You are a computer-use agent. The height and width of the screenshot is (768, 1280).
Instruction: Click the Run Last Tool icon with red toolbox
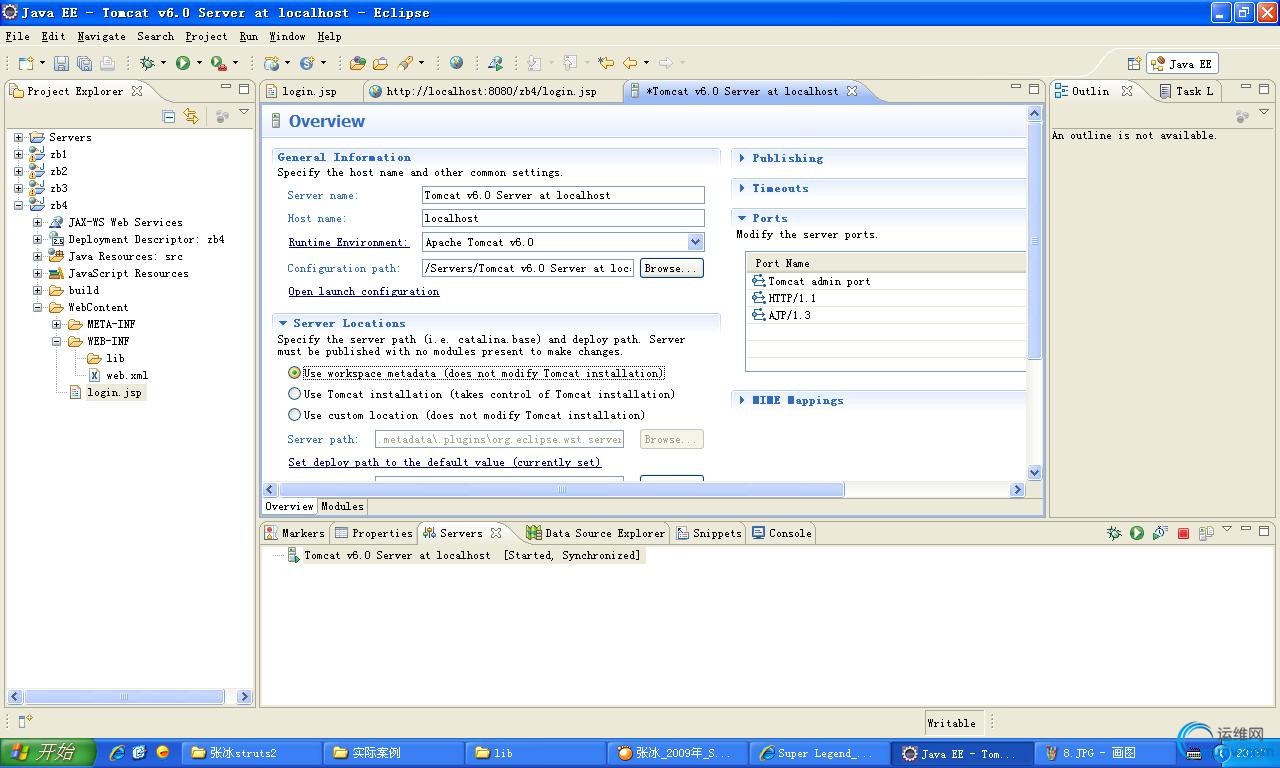coord(218,63)
